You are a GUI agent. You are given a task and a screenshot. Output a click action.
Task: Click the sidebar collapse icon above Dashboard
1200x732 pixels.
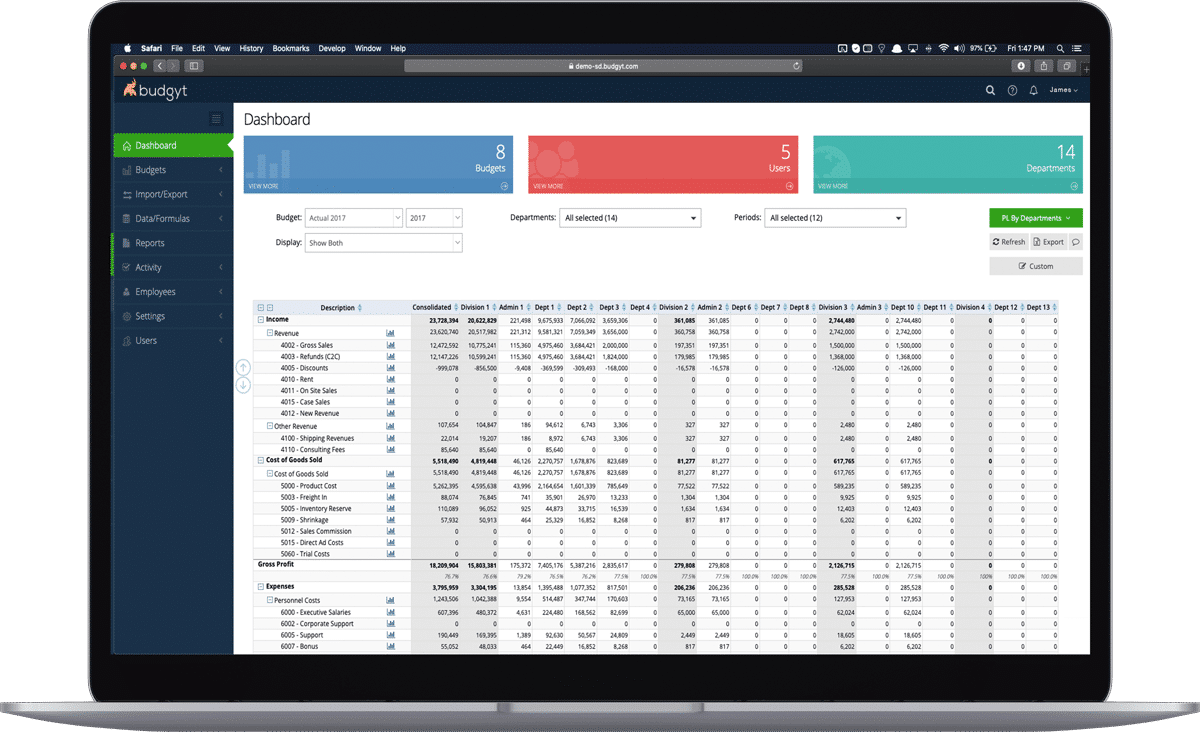[x=215, y=118]
